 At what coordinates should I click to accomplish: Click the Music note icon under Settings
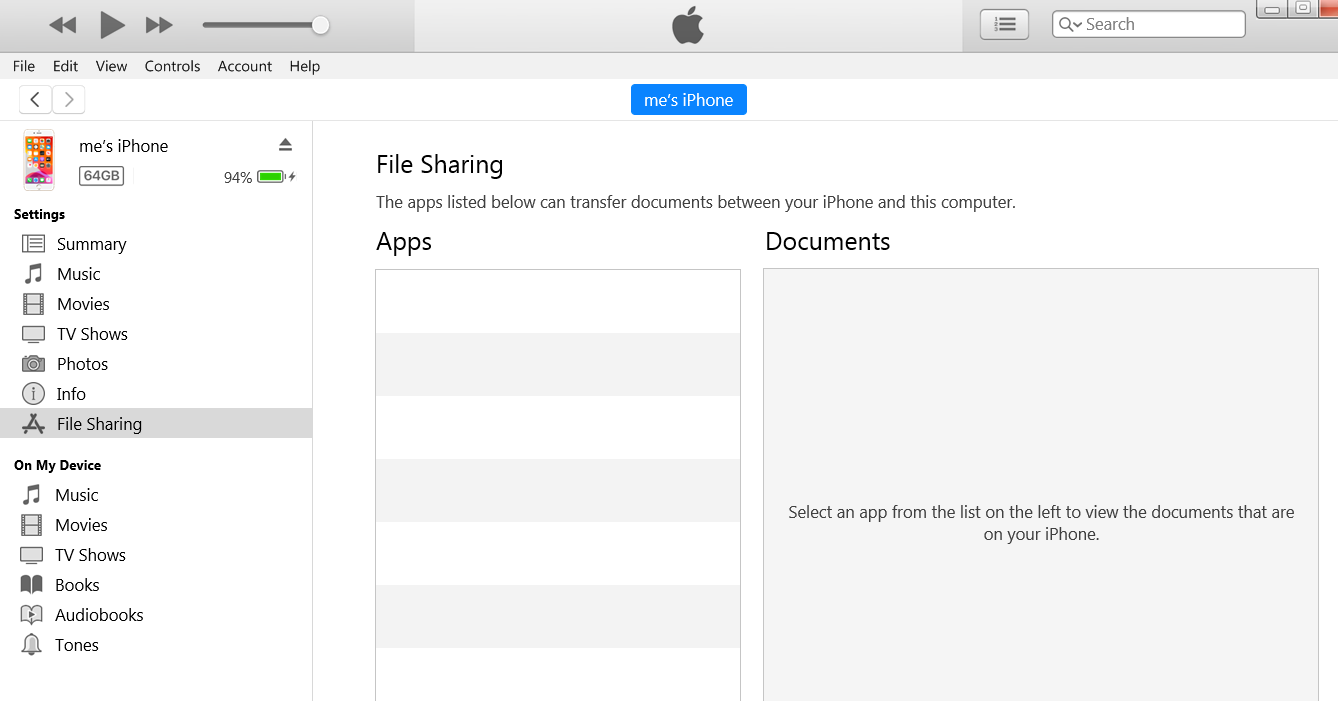(33, 274)
